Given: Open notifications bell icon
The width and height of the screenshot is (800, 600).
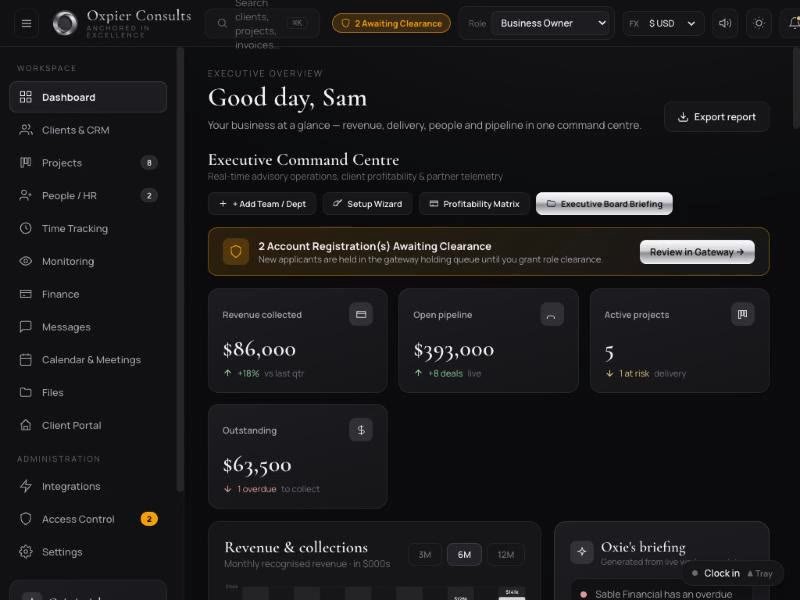Looking at the screenshot, I should pos(793,23).
